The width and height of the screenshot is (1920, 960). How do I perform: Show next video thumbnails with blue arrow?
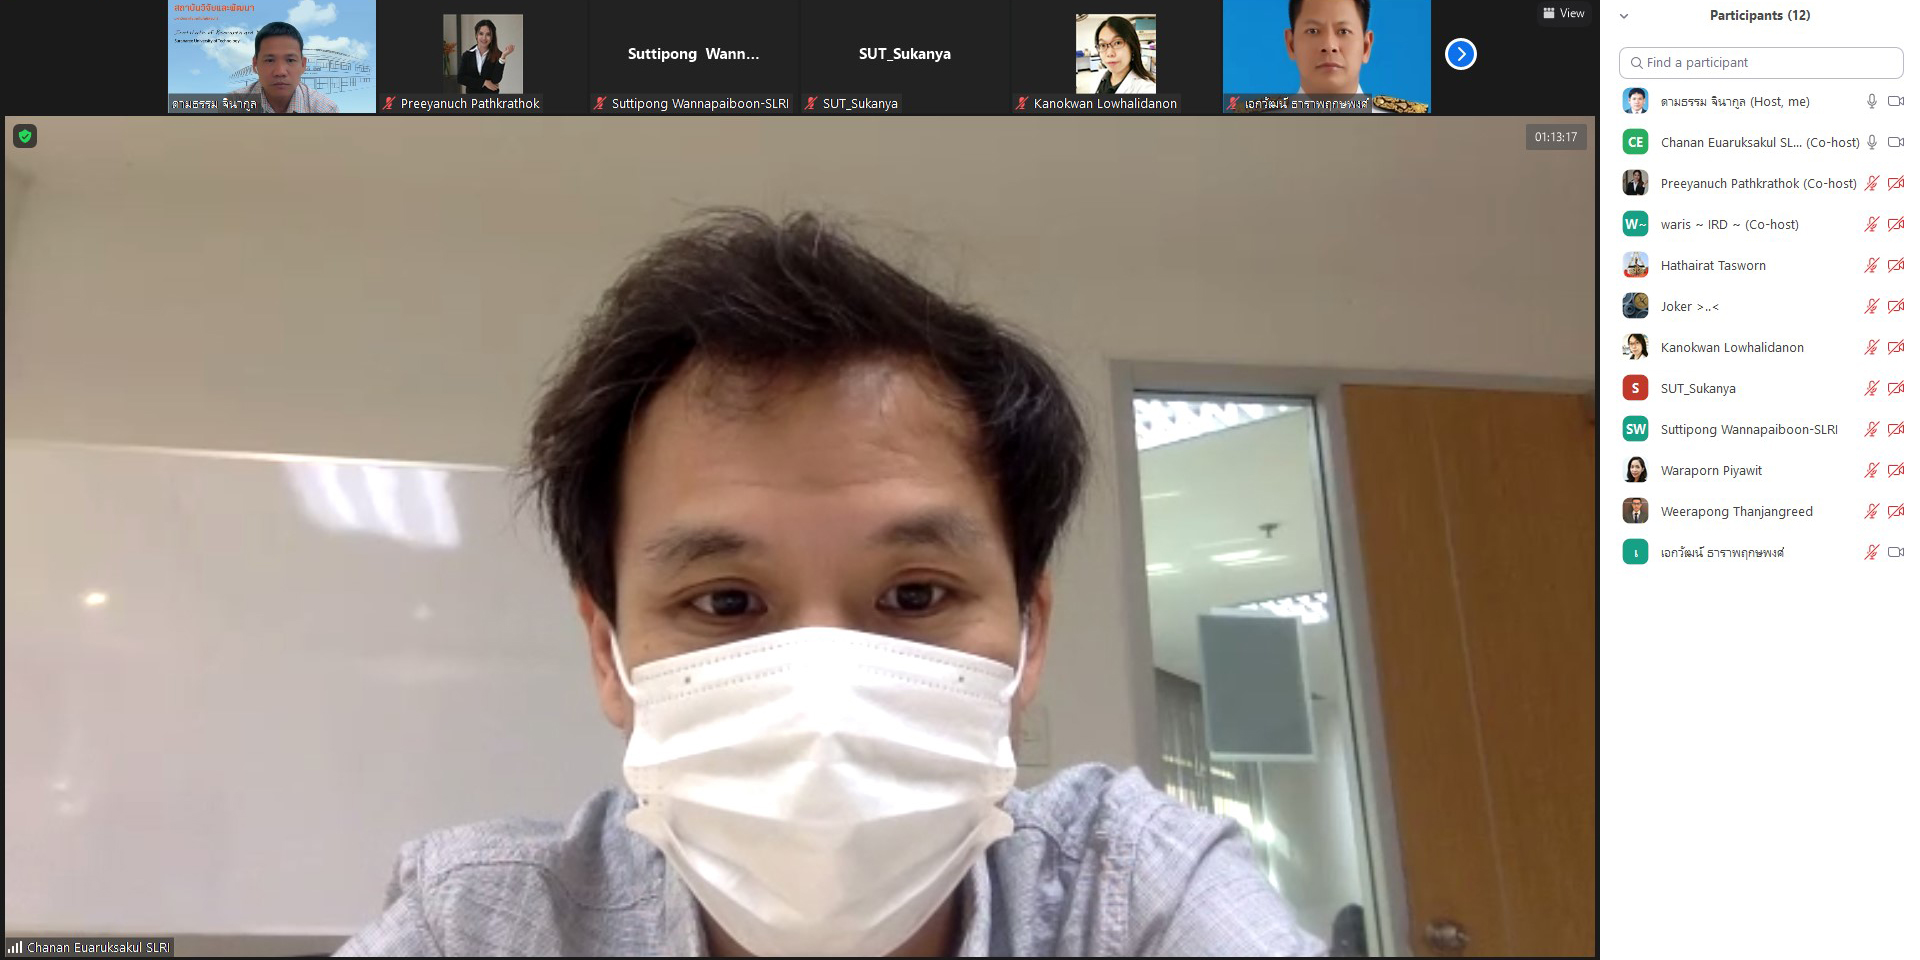tap(1460, 54)
